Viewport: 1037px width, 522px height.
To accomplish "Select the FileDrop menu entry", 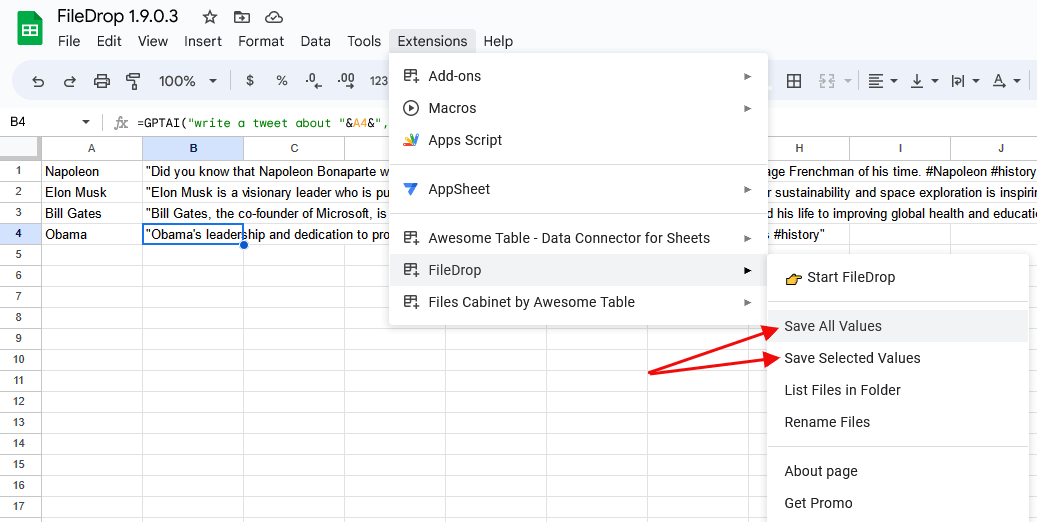I will [578, 270].
